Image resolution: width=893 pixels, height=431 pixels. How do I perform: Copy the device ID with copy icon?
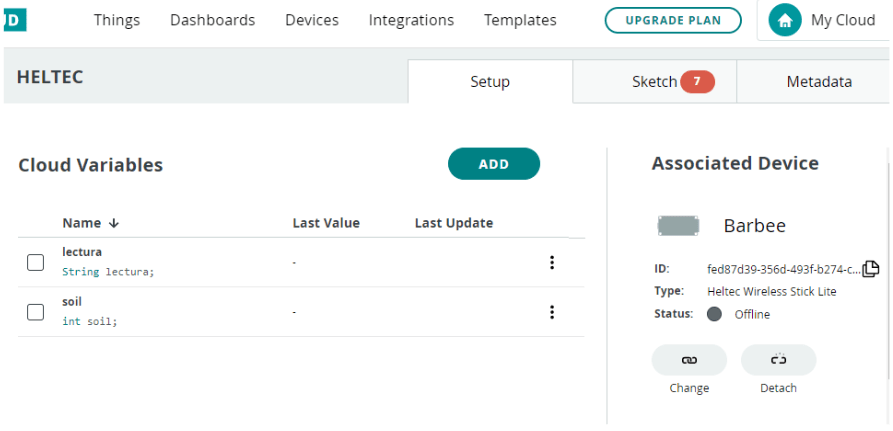870,268
